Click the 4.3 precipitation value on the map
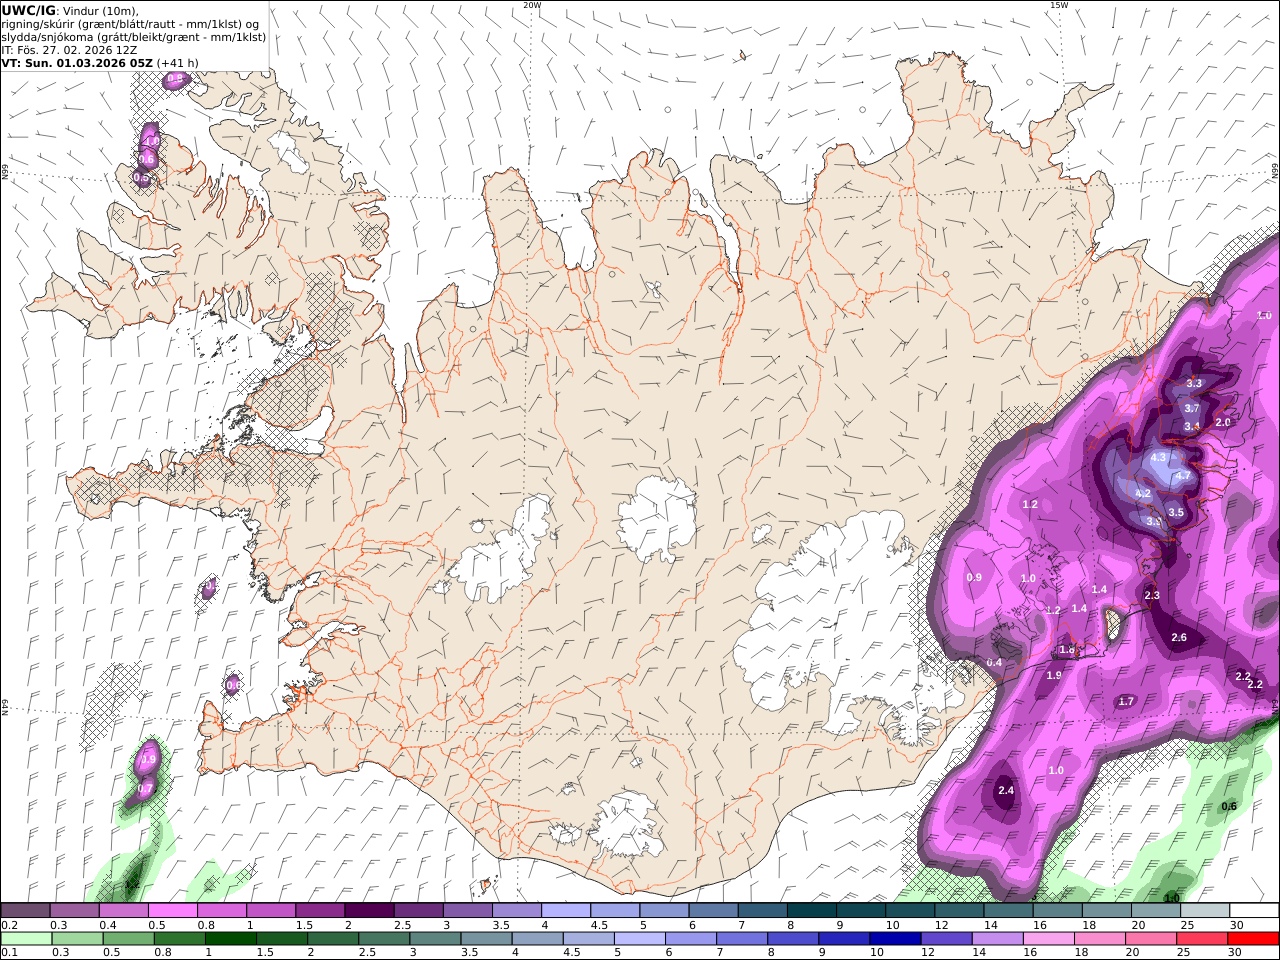Image resolution: width=1280 pixels, height=960 pixels. (x=1159, y=457)
